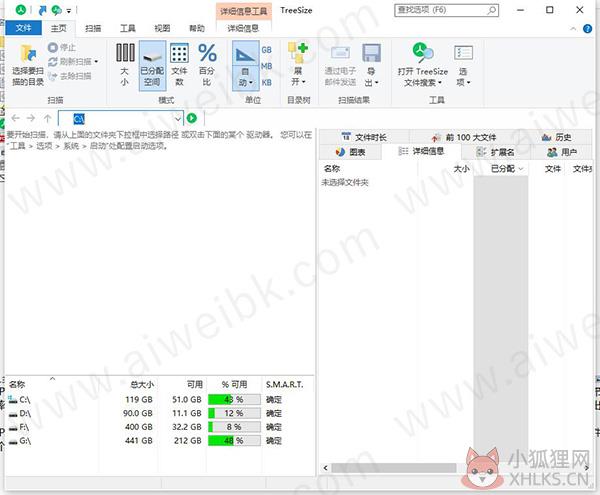Image resolution: width=600 pixels, height=495 pixels.
Task: Click the scrollbar left arrow in details panel
Action: click(x=326, y=468)
